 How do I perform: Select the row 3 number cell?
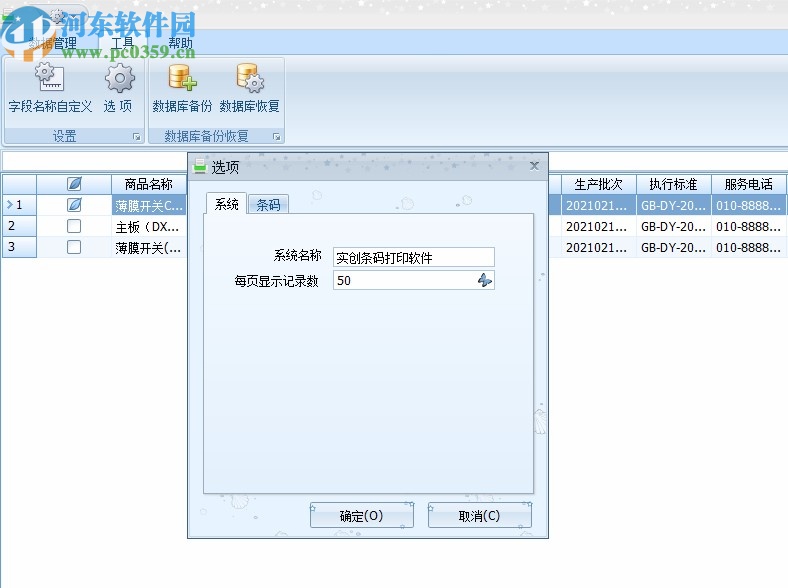pyautogui.click(x=19, y=247)
